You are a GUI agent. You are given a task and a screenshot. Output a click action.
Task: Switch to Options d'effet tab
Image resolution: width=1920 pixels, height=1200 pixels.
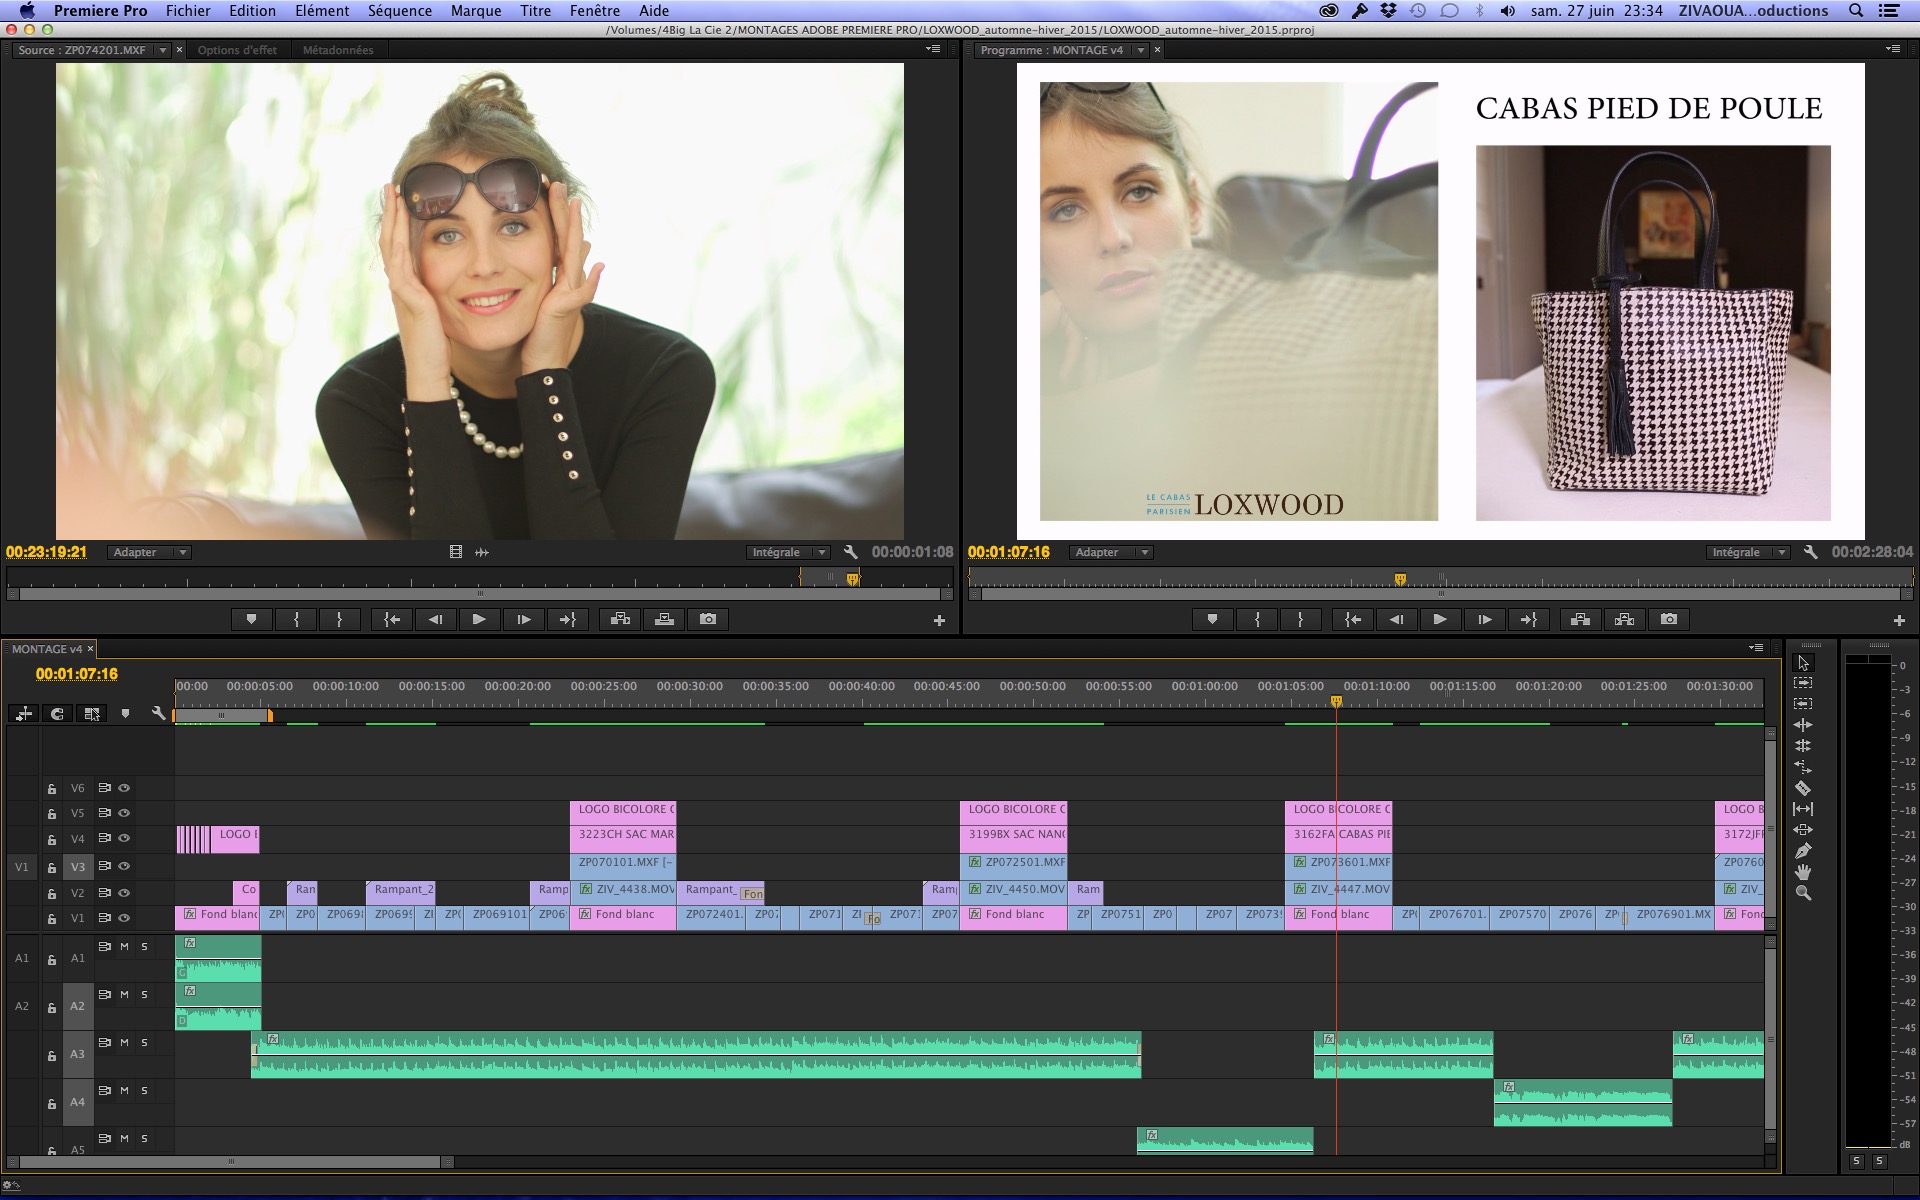click(237, 50)
